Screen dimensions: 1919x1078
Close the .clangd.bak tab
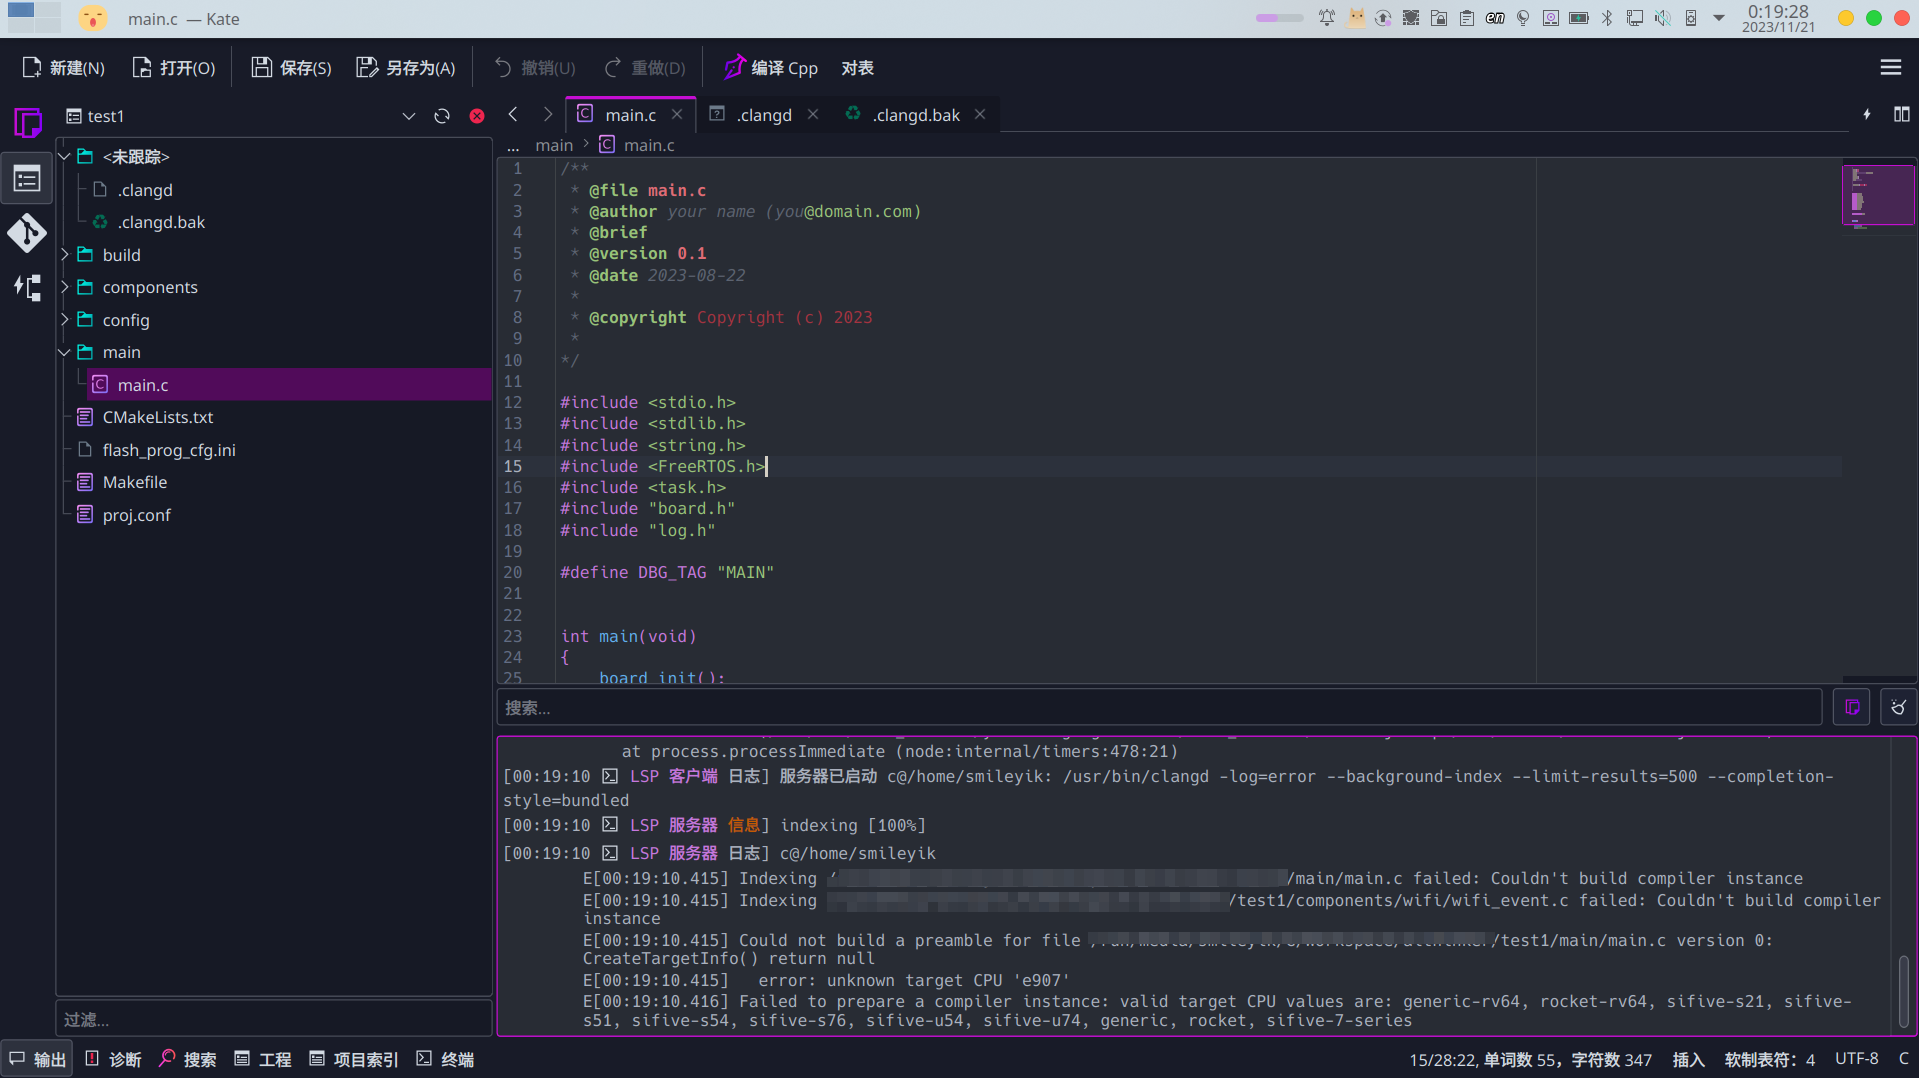coord(980,115)
